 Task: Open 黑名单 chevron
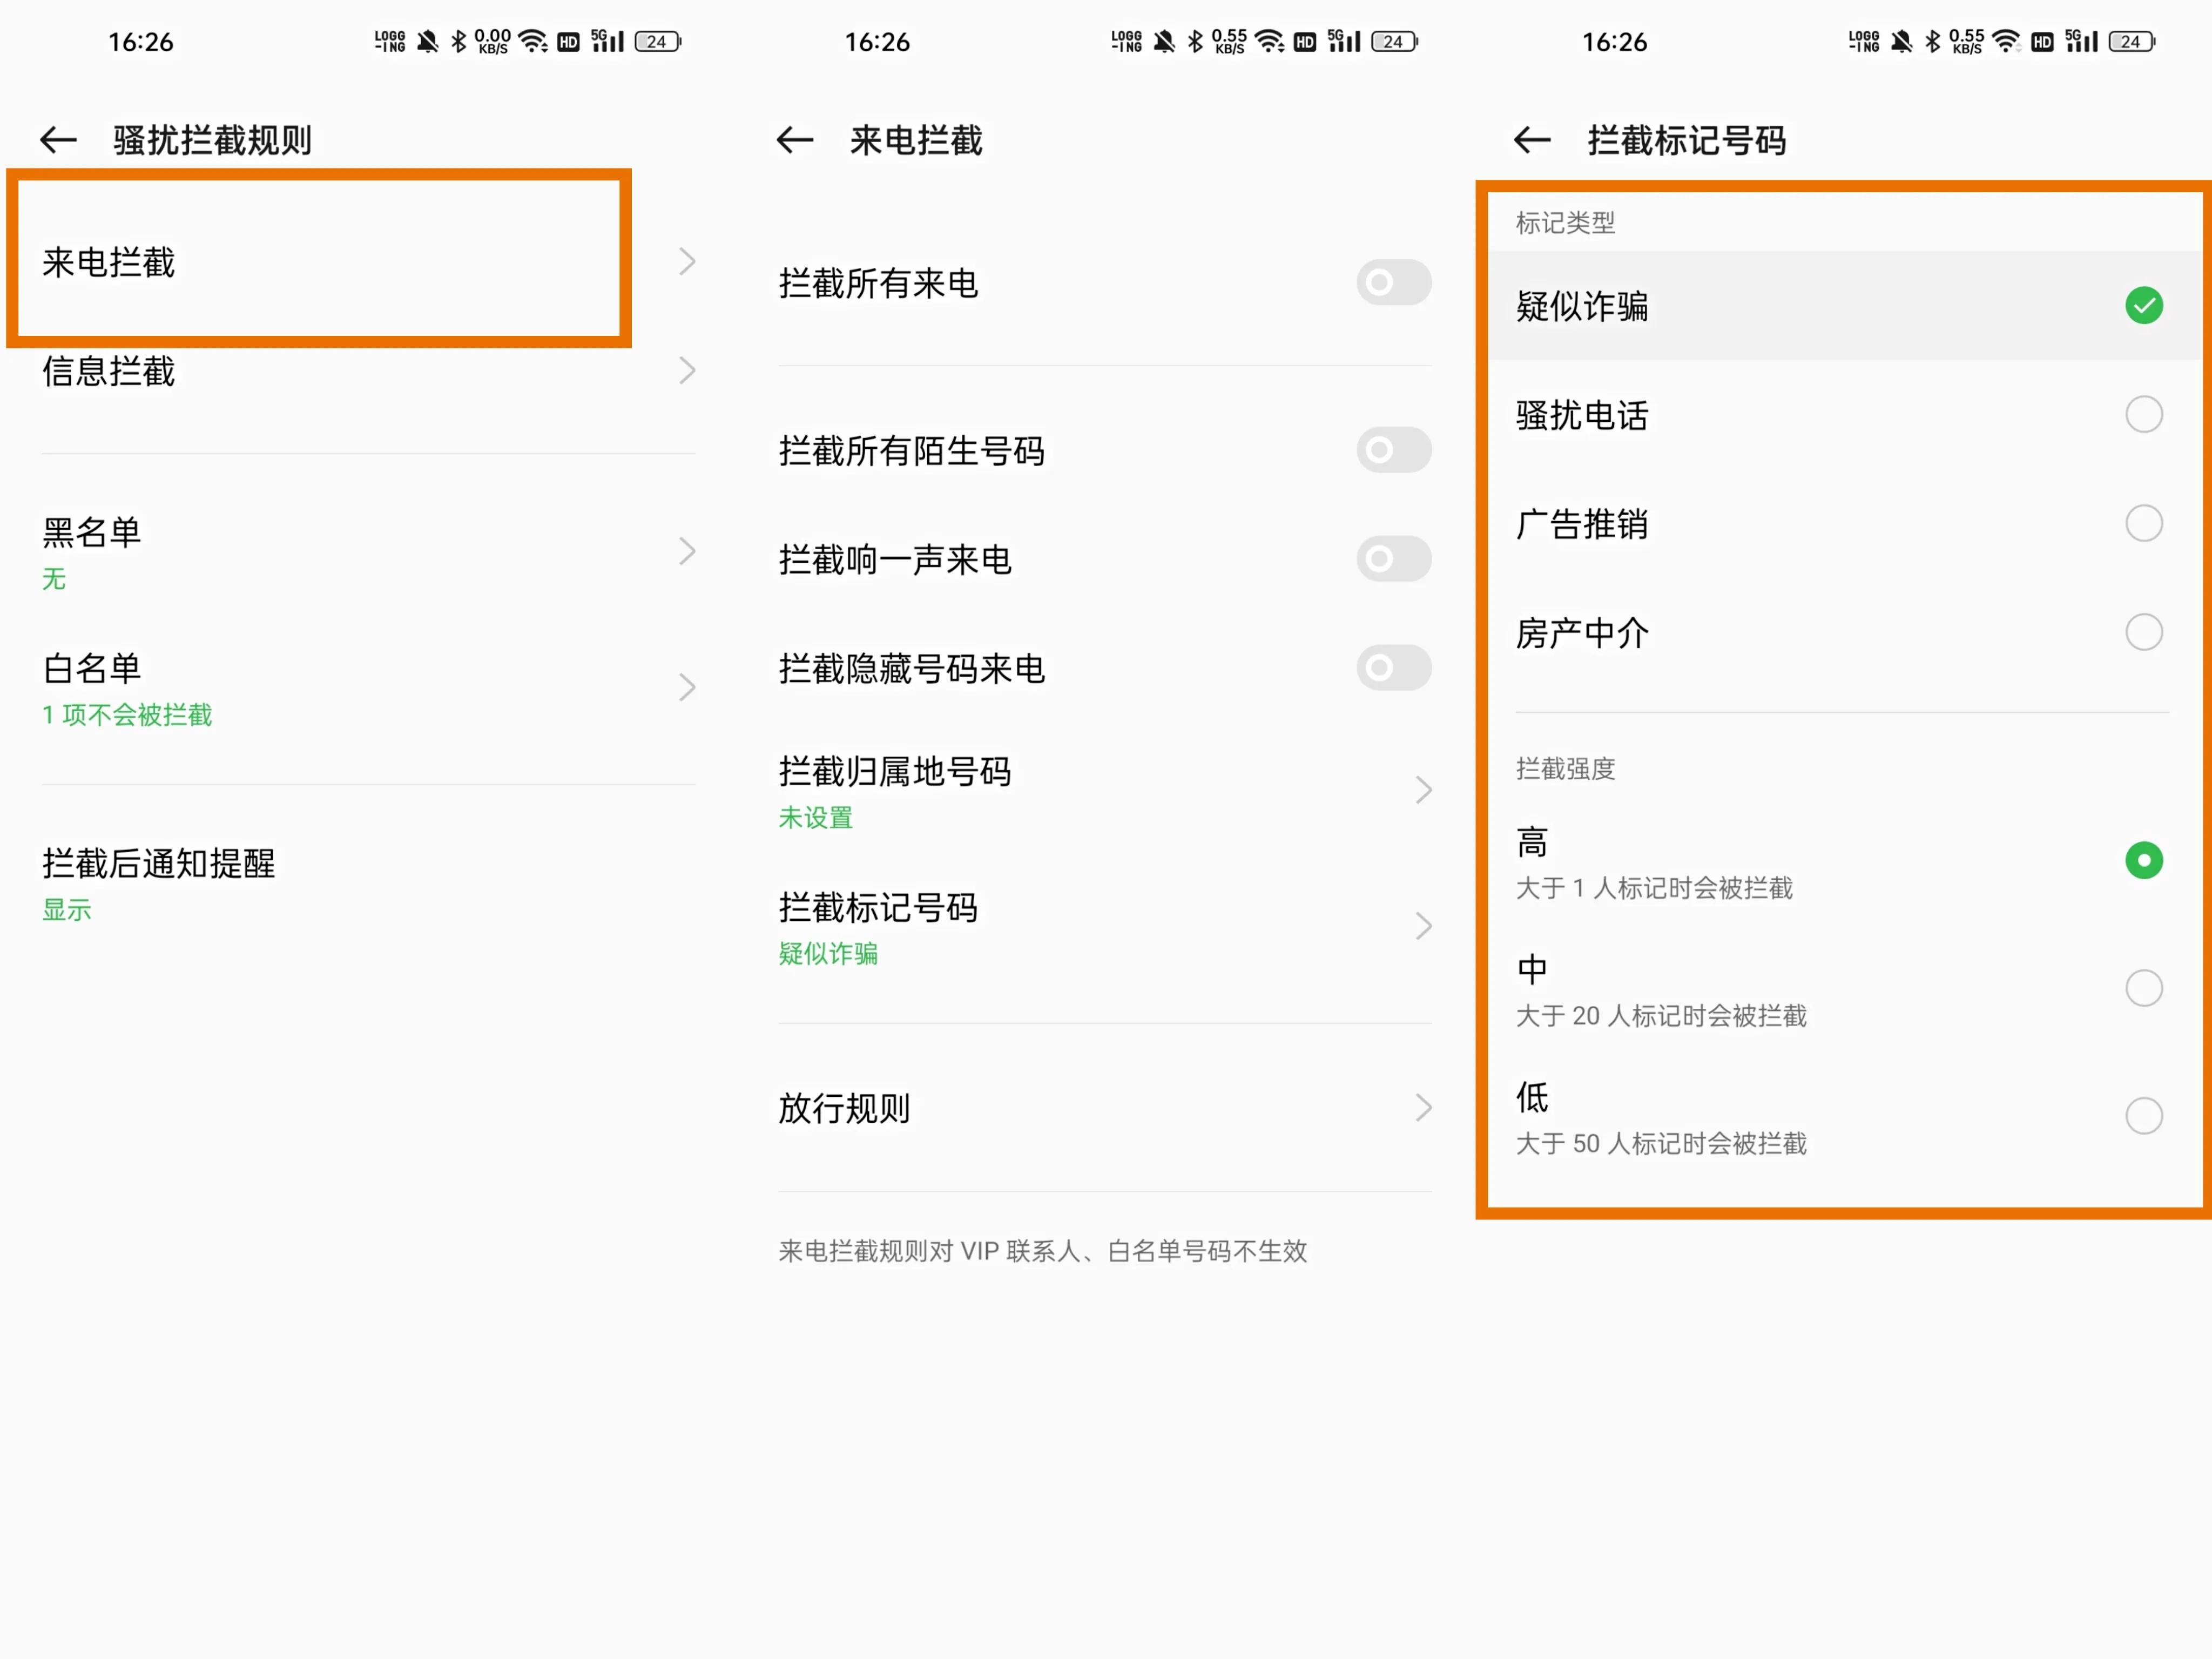687,551
